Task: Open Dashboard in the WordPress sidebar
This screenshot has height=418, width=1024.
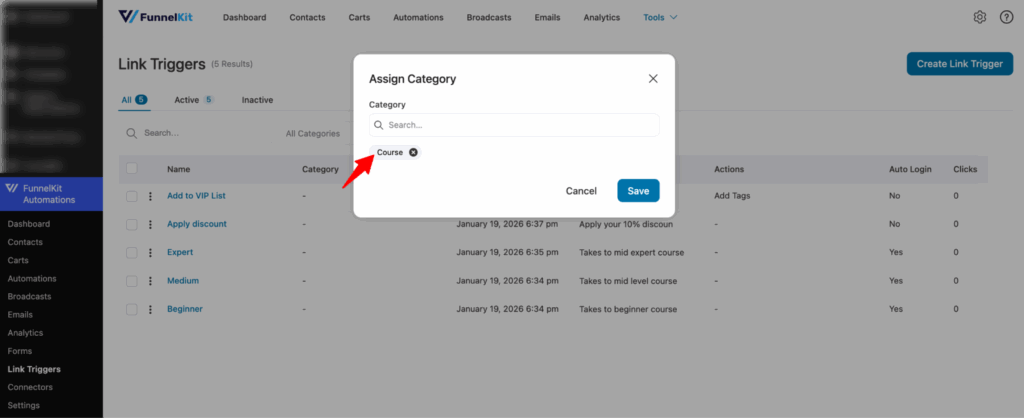Action: [x=29, y=224]
